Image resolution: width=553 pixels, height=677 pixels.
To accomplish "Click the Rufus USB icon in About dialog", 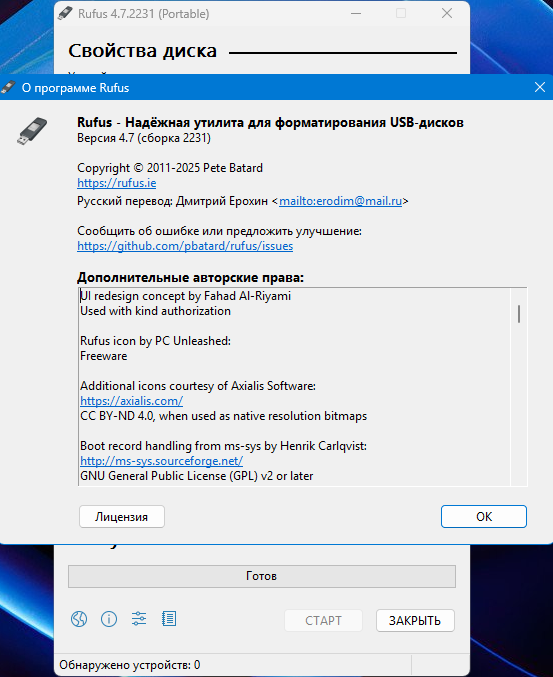I will 32,130.
